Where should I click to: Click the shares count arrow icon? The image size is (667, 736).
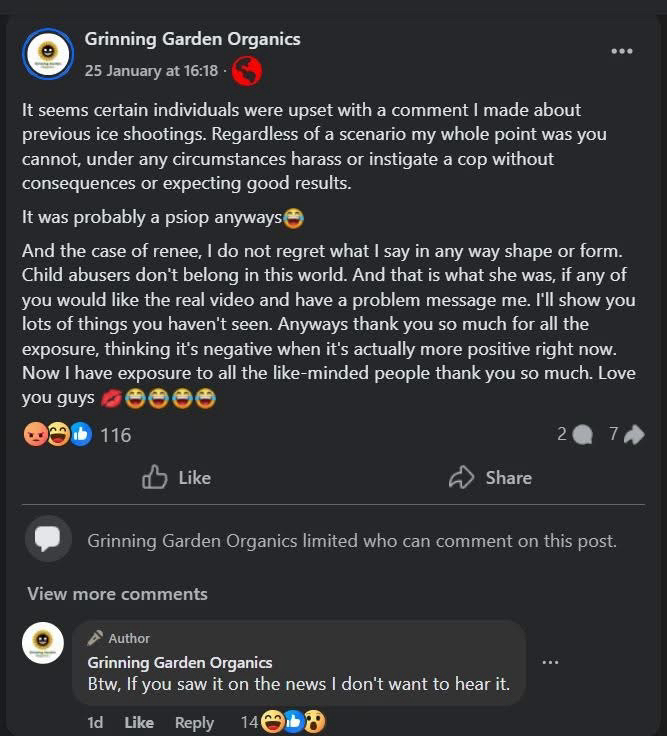(634, 434)
